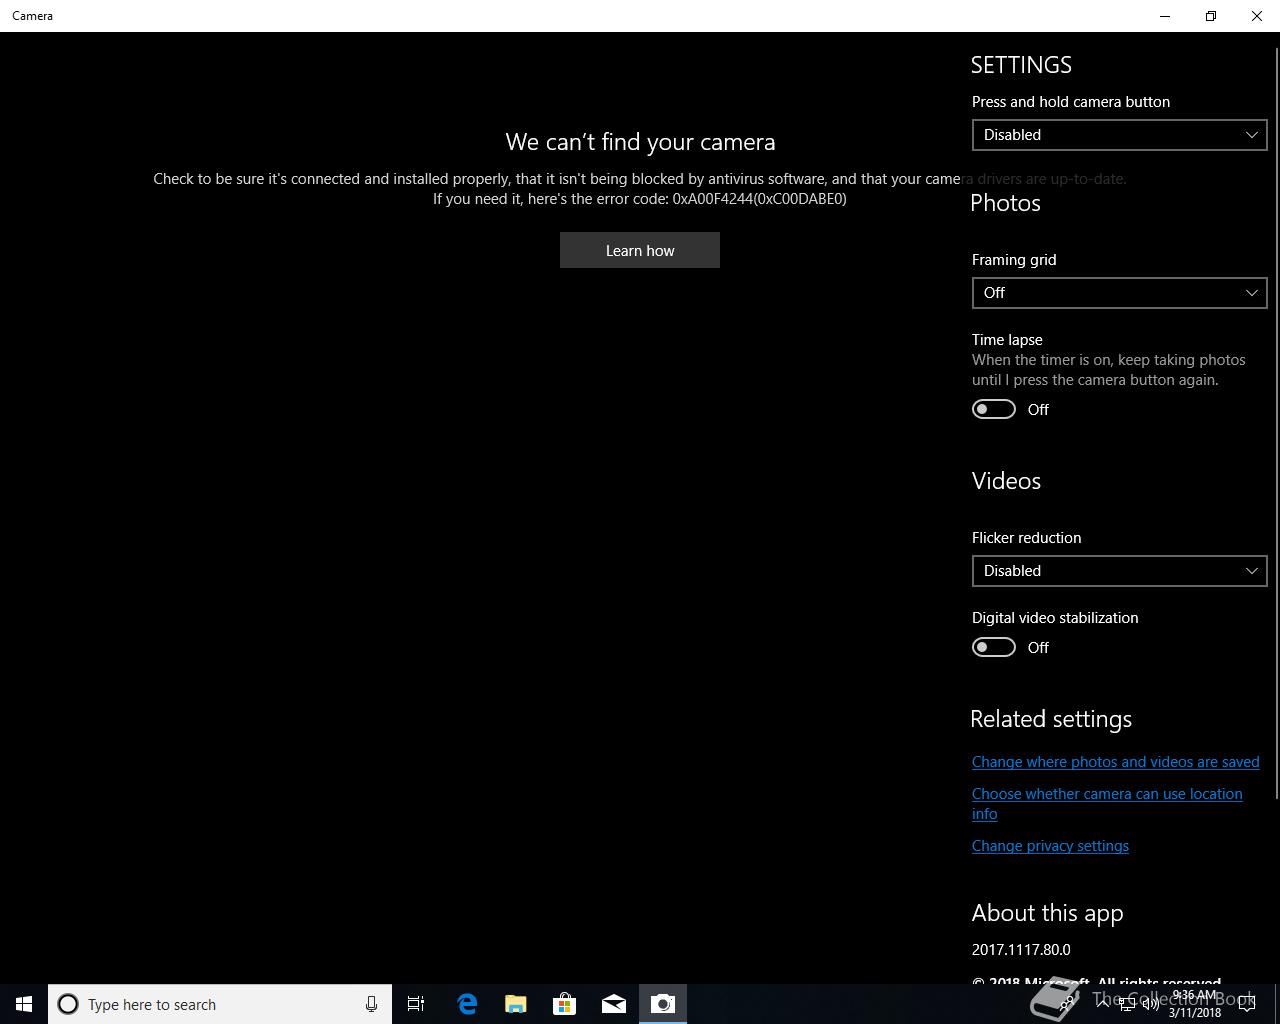Click the taskbar search box
Image resolution: width=1280 pixels, height=1024 pixels.
point(220,1004)
